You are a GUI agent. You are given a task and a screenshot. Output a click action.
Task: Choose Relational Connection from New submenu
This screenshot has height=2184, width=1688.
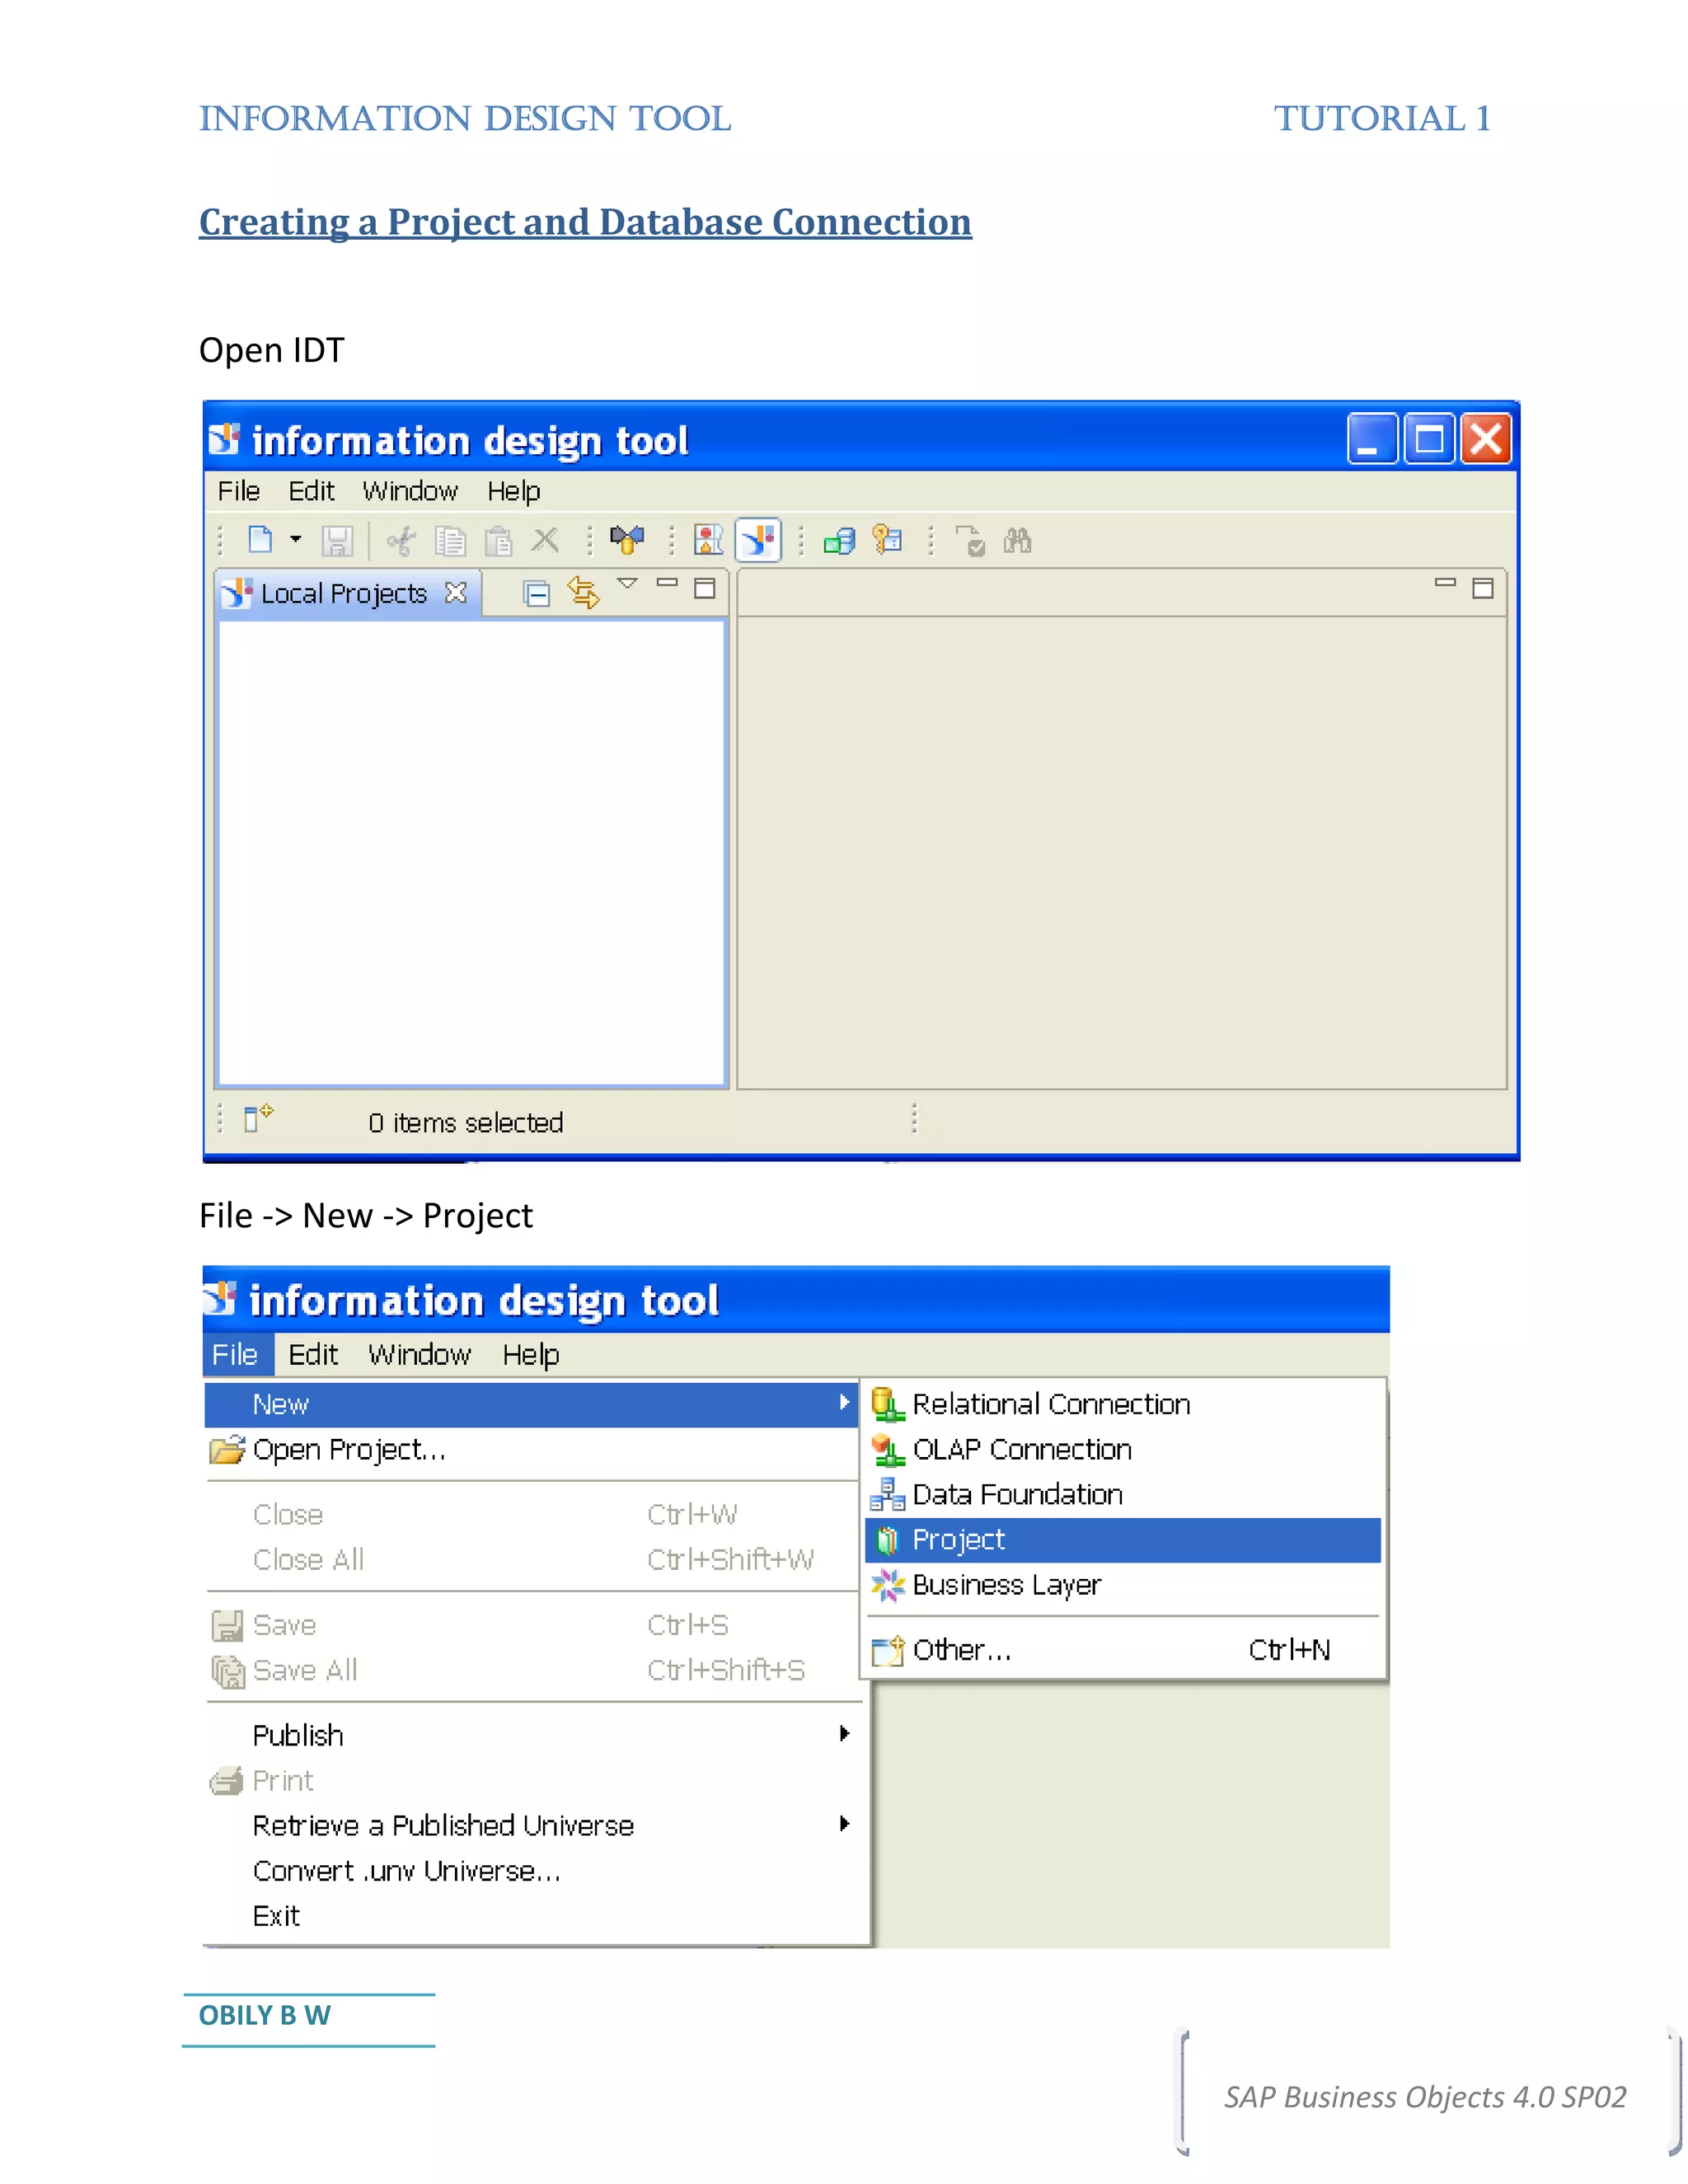tap(1050, 1404)
